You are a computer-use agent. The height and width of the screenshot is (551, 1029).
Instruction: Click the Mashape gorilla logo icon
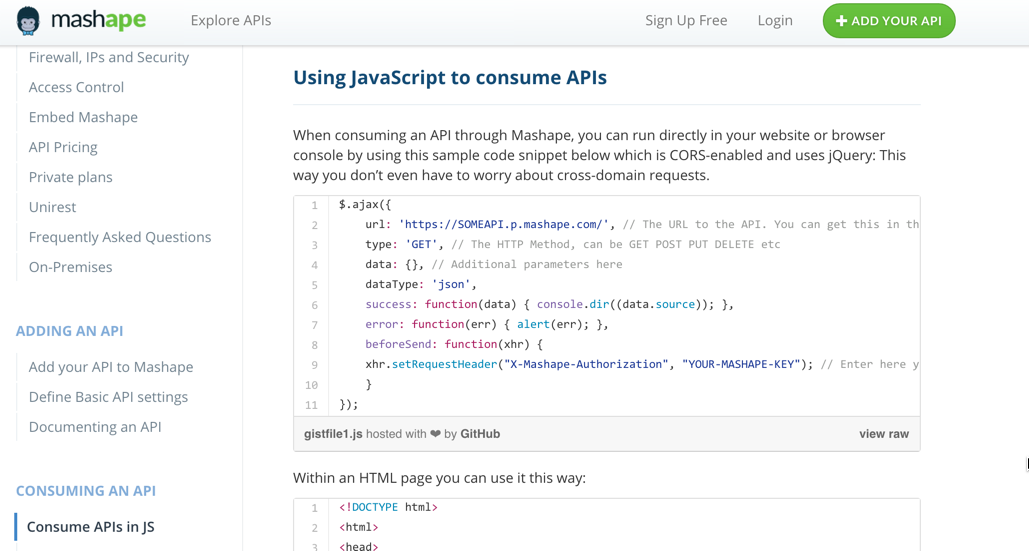pos(28,21)
